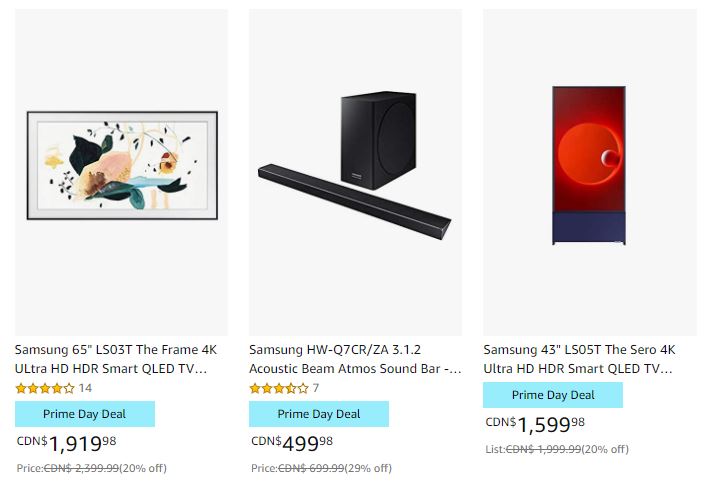Open the Samsung Sero TV product image
The width and height of the screenshot is (722, 489).
[x=590, y=172]
